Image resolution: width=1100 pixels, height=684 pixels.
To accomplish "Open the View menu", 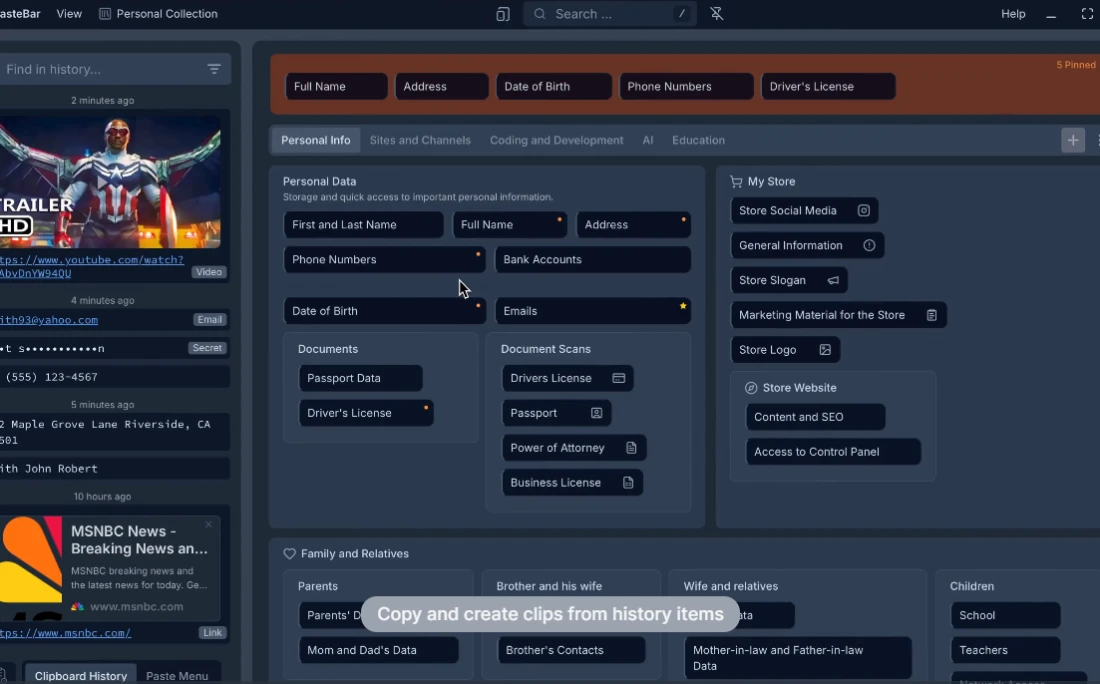I will coord(69,14).
